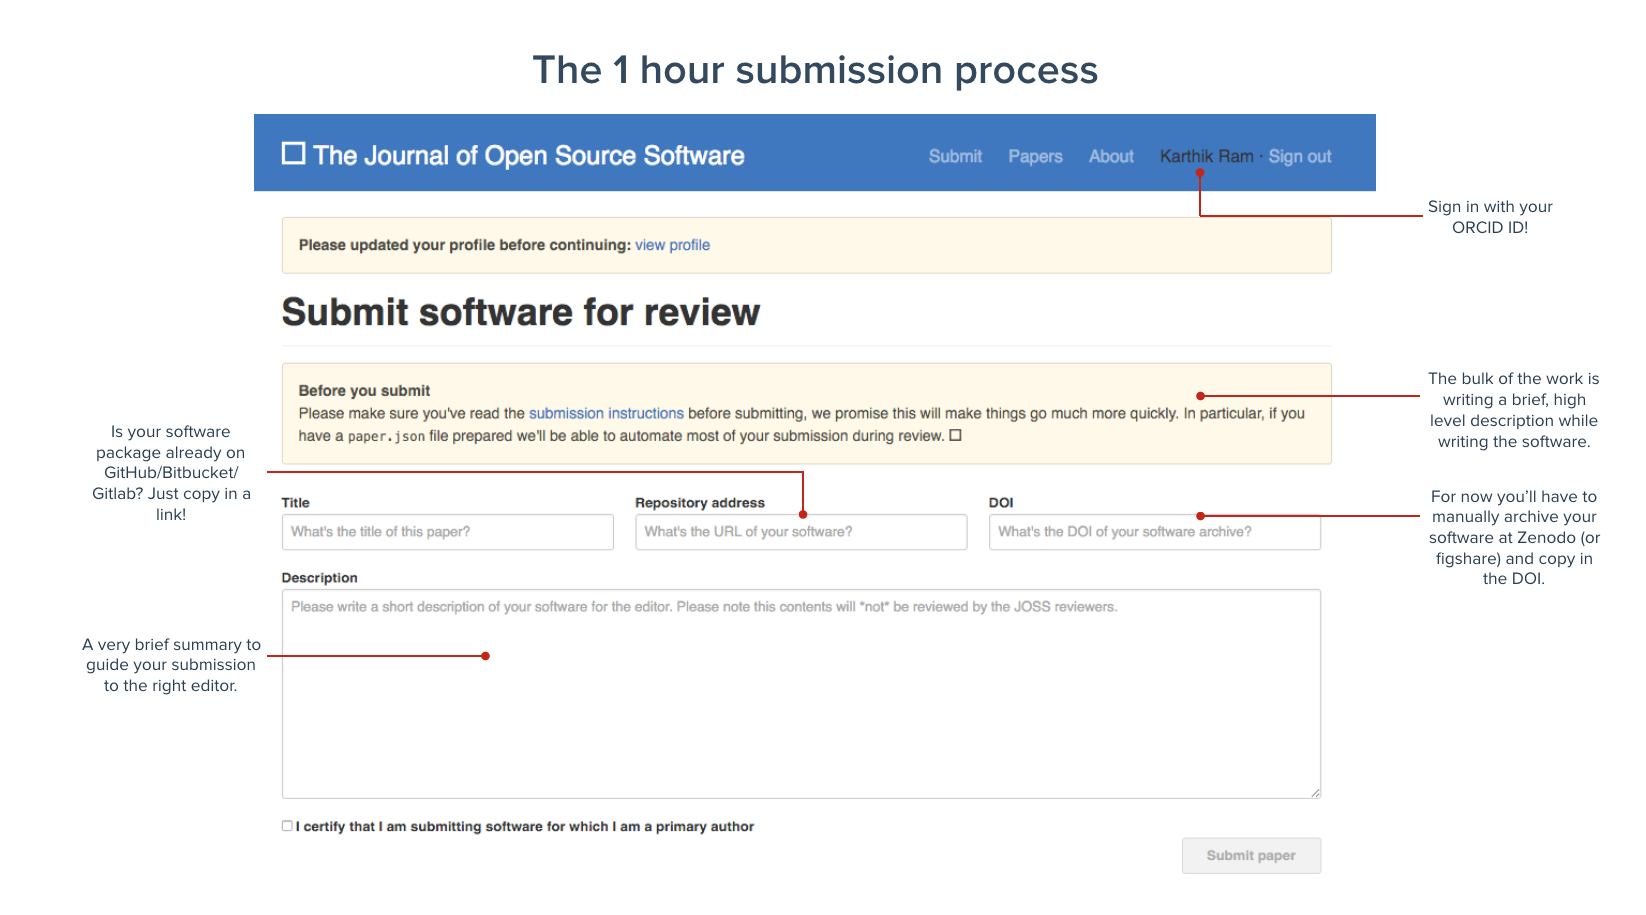Click red marker dot on DOI field
1646x915 pixels.
coord(1200,516)
